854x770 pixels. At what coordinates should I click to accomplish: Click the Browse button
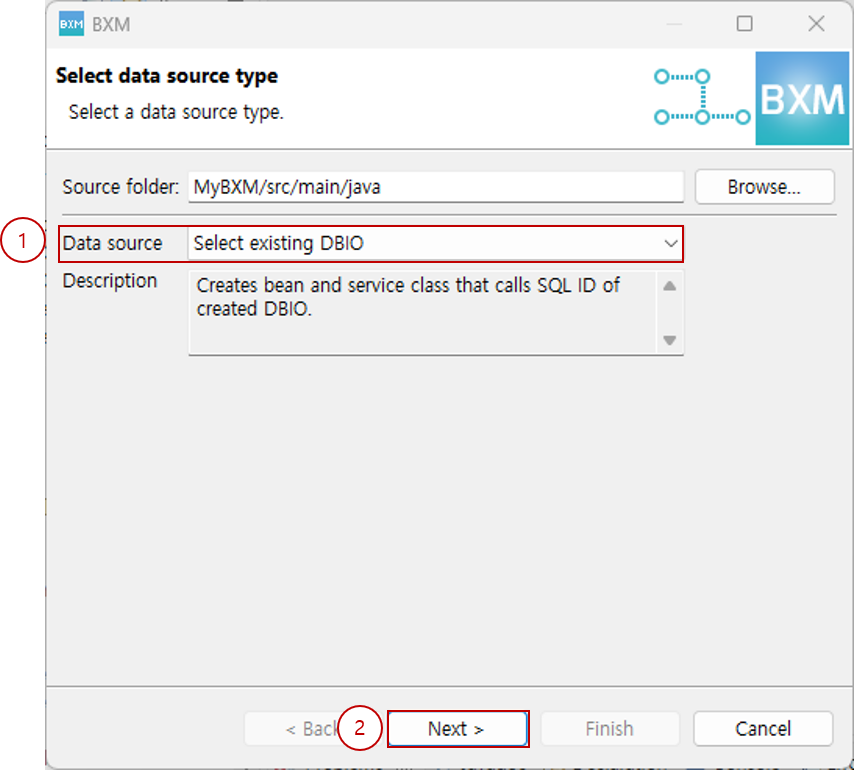click(764, 187)
